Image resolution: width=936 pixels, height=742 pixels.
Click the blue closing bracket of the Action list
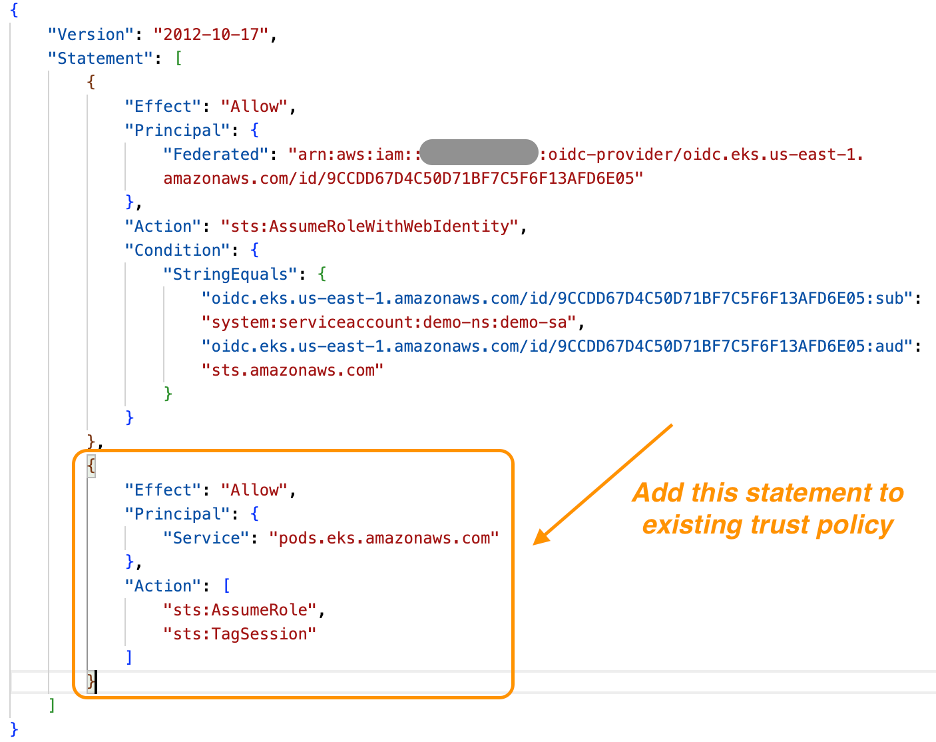tap(129, 657)
